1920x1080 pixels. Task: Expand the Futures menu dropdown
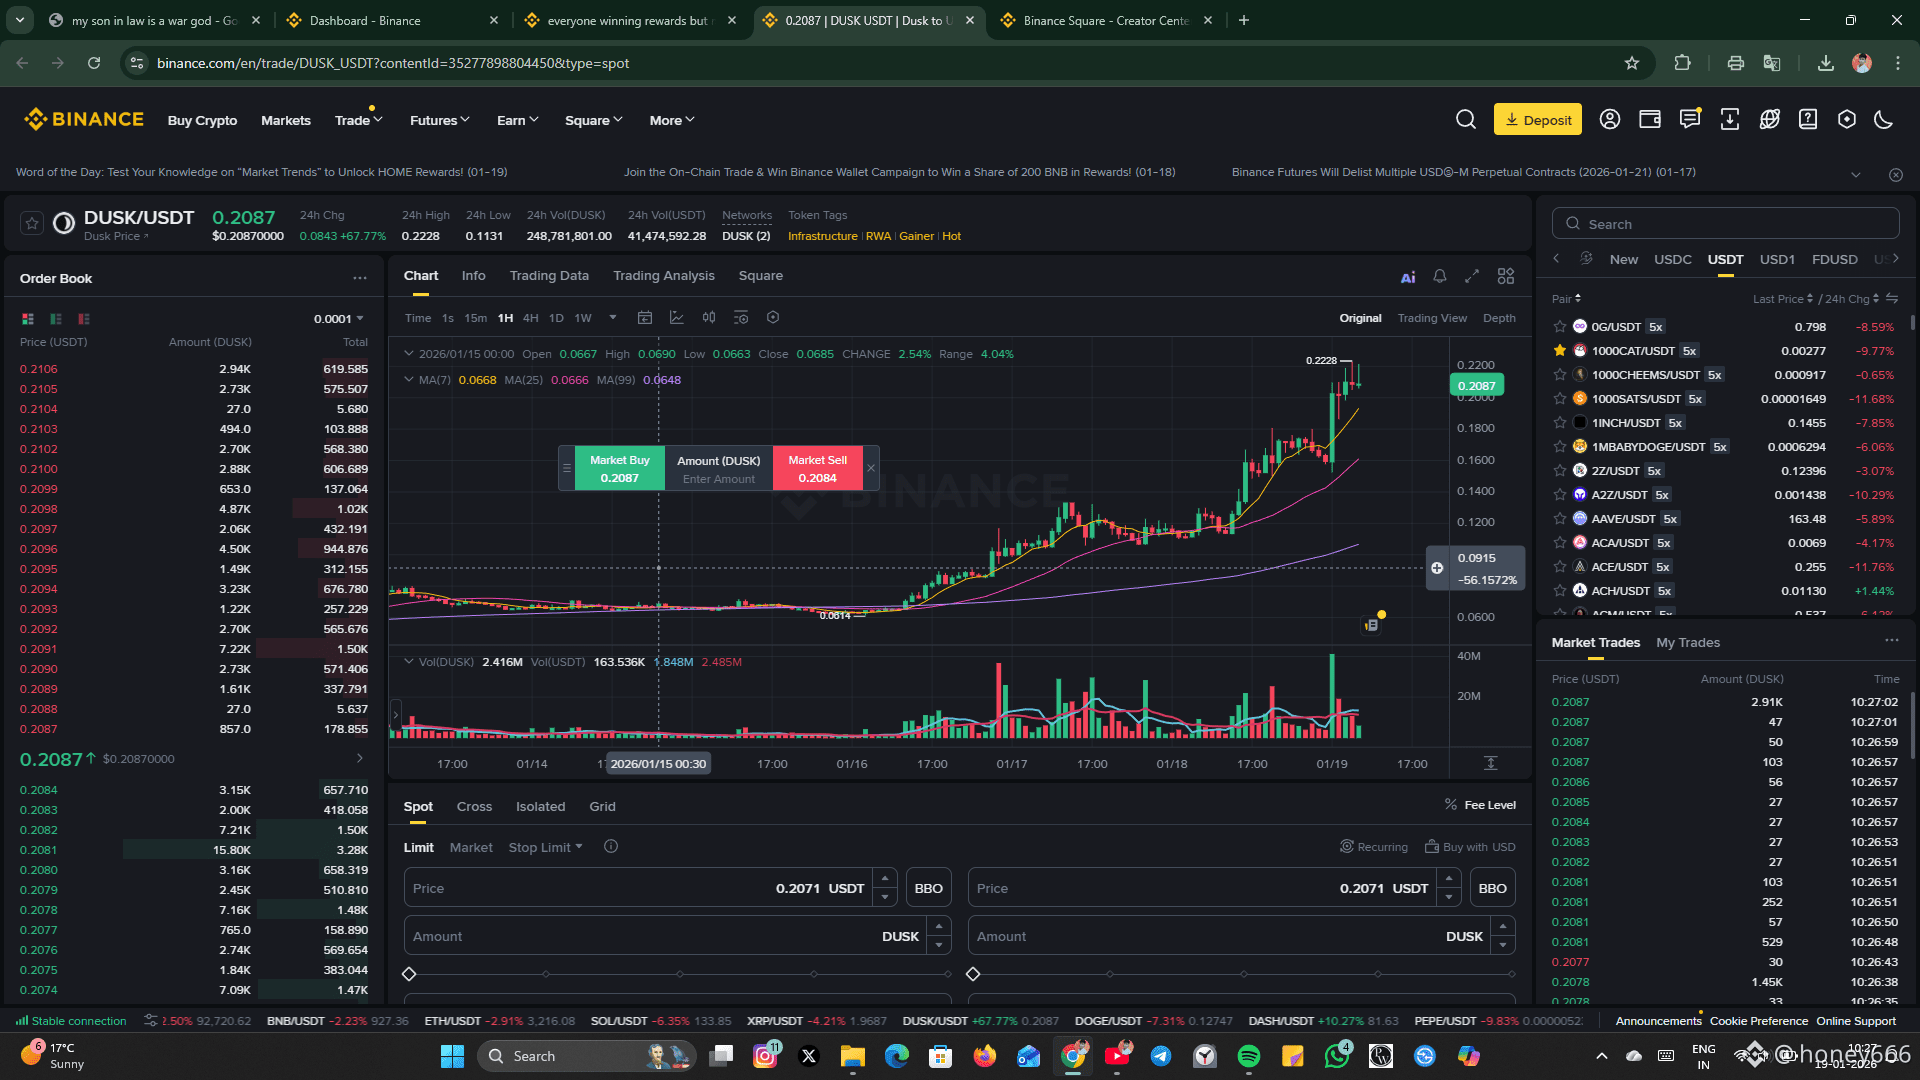[439, 120]
